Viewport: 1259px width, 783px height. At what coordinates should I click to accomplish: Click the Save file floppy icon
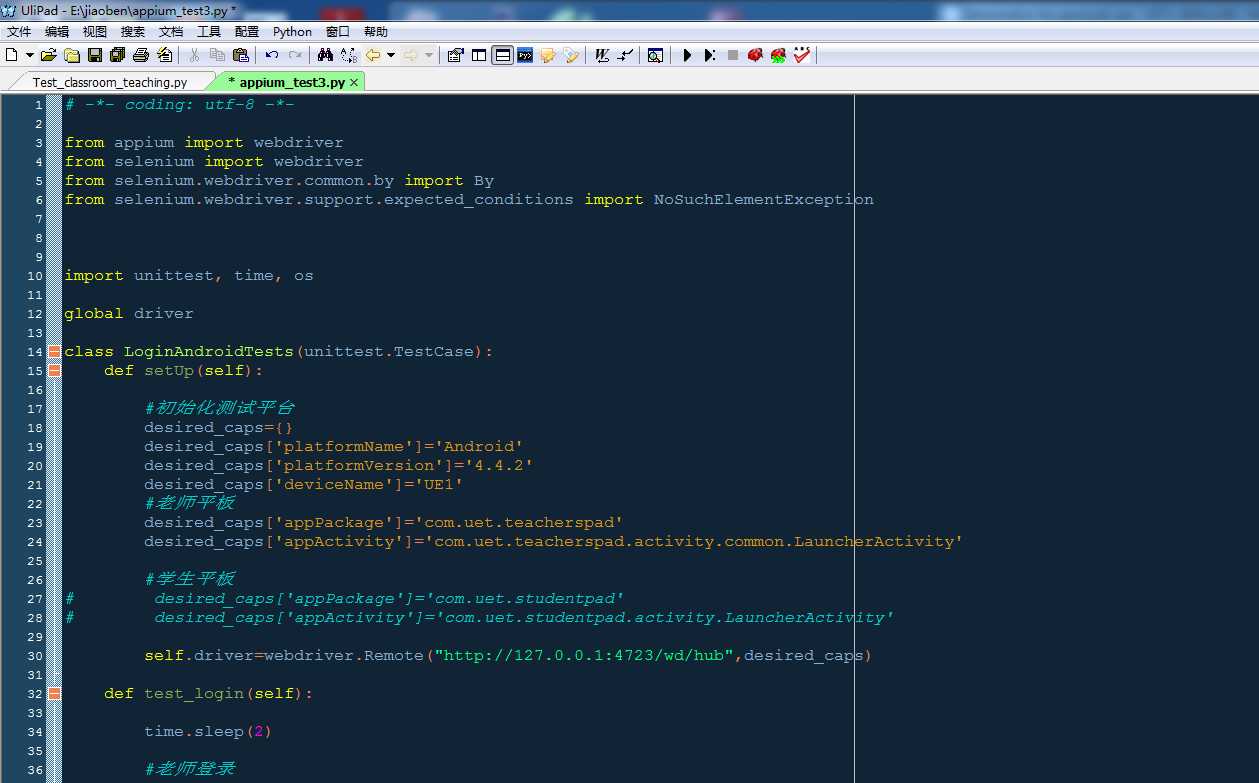click(x=95, y=55)
